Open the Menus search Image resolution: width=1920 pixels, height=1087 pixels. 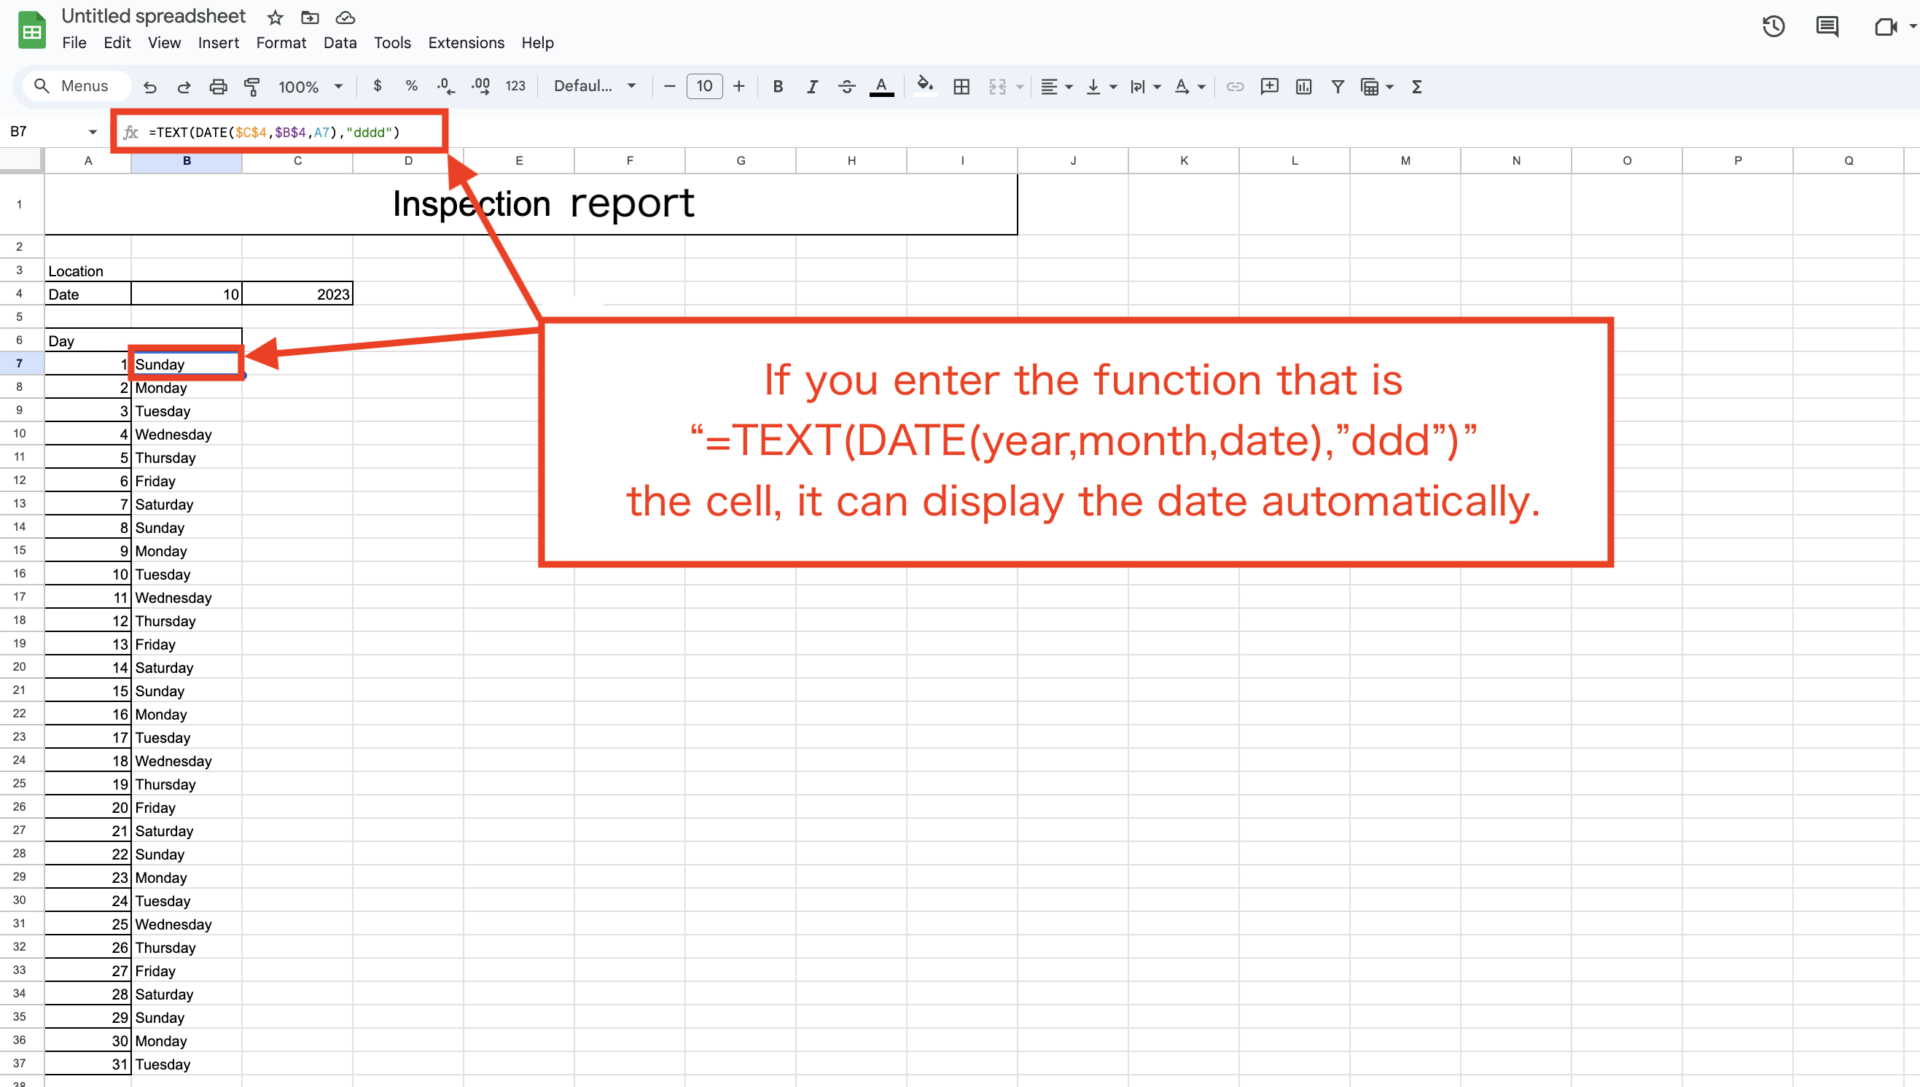(x=75, y=86)
